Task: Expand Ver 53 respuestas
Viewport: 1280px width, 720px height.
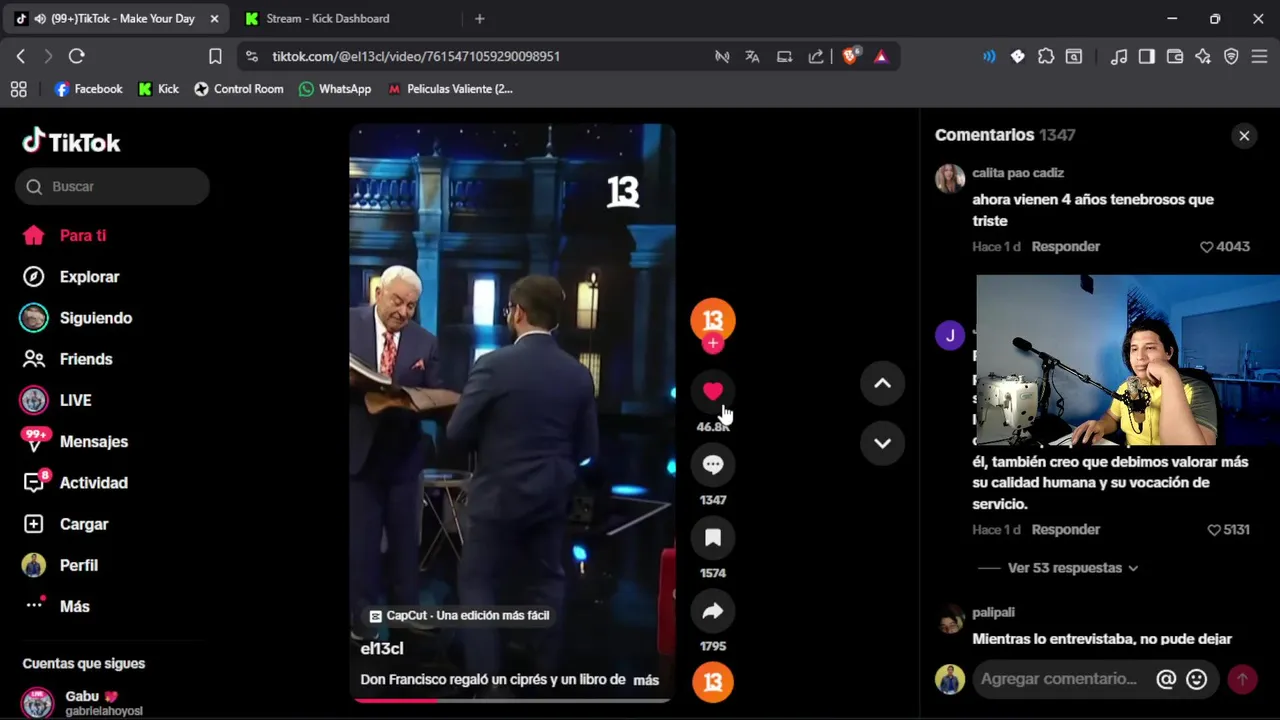Action: (1072, 568)
